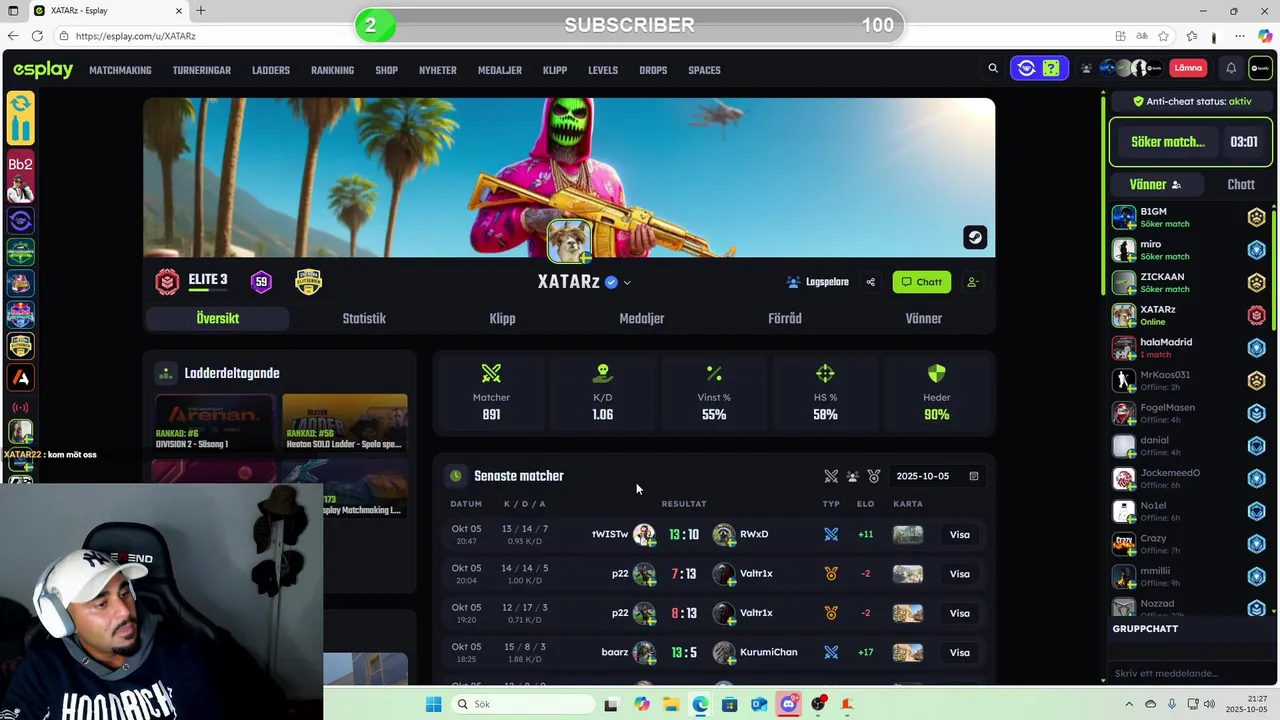Switch to the Klipp profile tab
The image size is (1280, 720).
(x=502, y=318)
